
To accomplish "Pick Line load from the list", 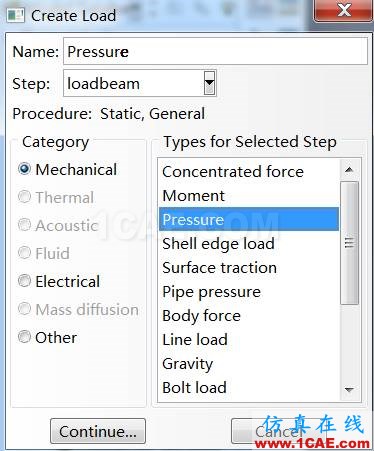I will [x=249, y=339].
